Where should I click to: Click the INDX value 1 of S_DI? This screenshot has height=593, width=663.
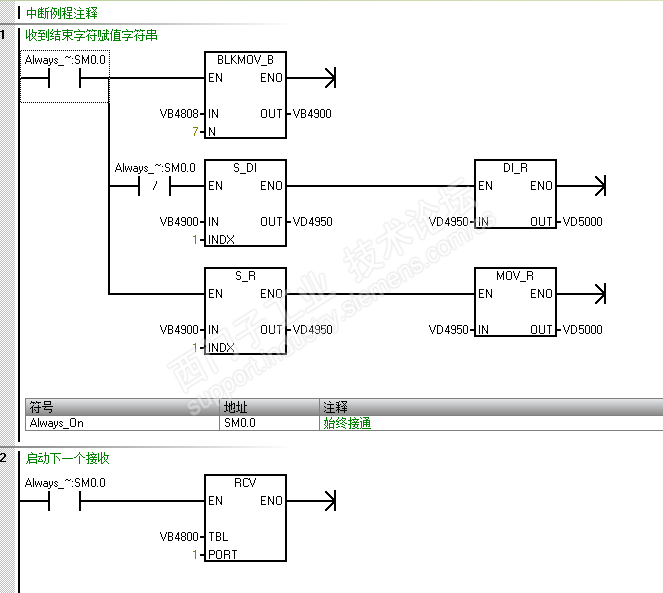point(195,240)
